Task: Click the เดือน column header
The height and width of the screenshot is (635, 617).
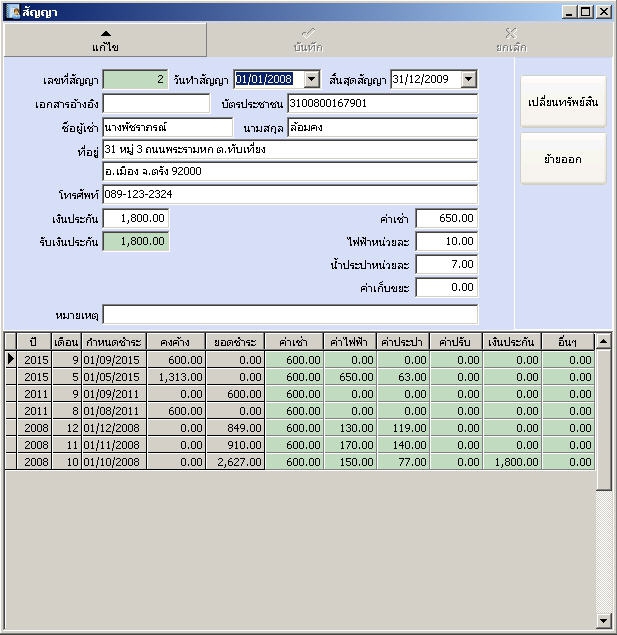Action: 66,342
